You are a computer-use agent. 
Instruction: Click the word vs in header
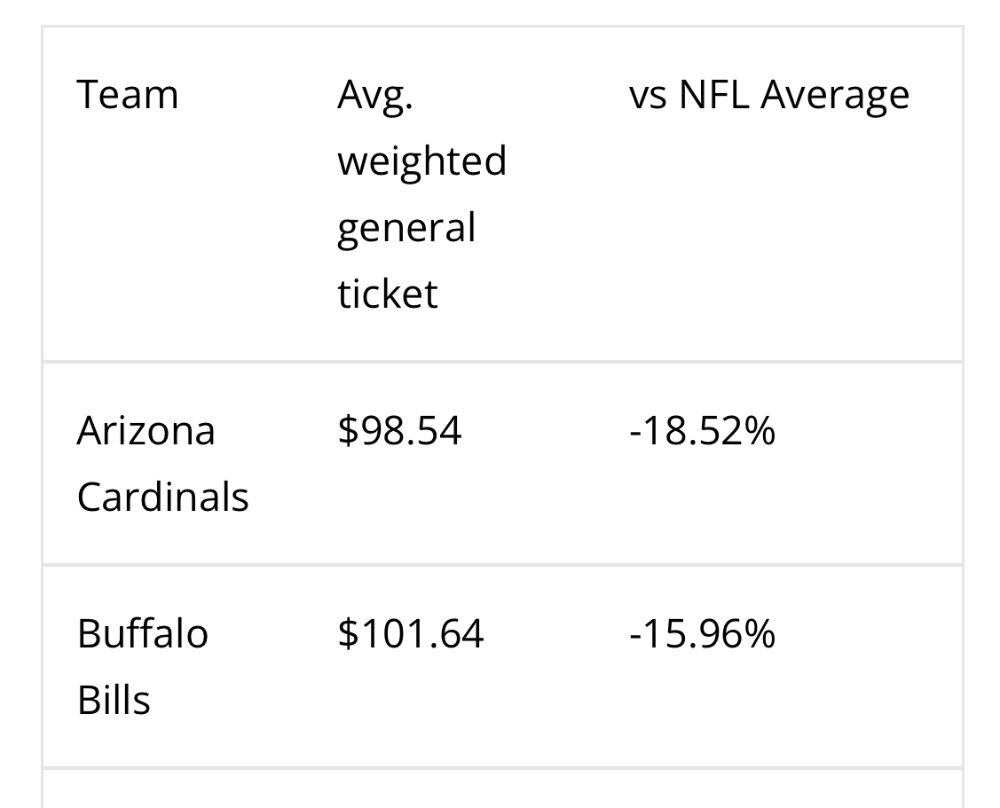(x=648, y=96)
